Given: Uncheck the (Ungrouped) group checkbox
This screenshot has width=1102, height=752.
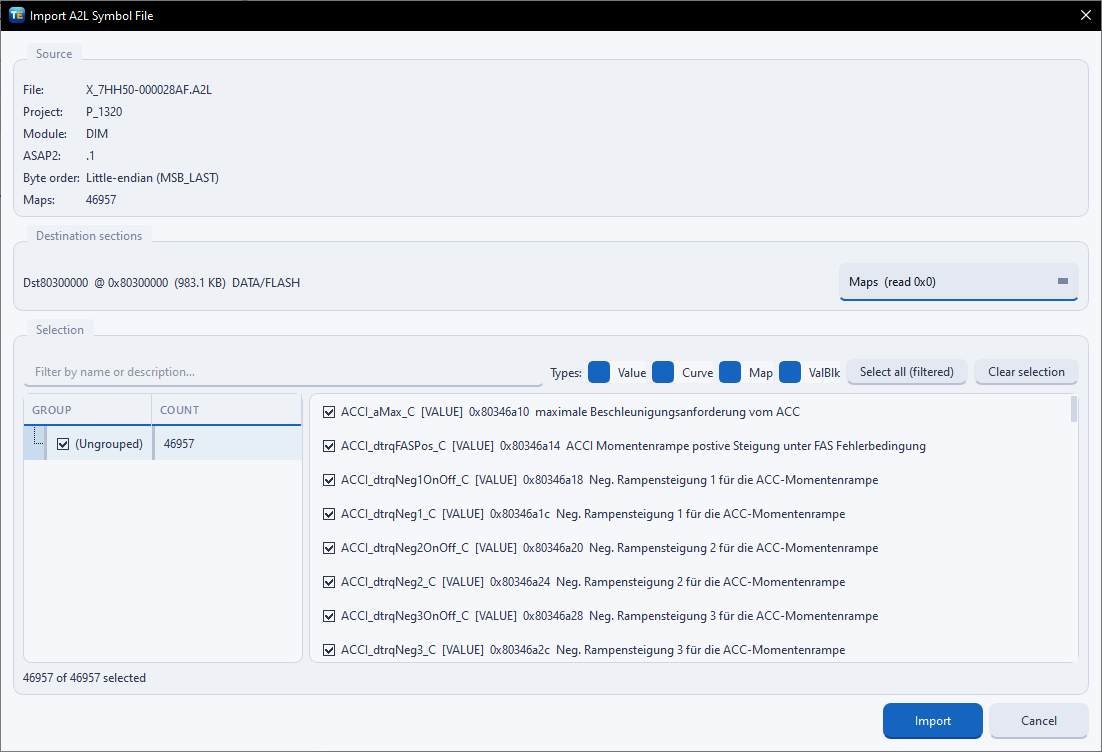Looking at the screenshot, I should coord(63,444).
